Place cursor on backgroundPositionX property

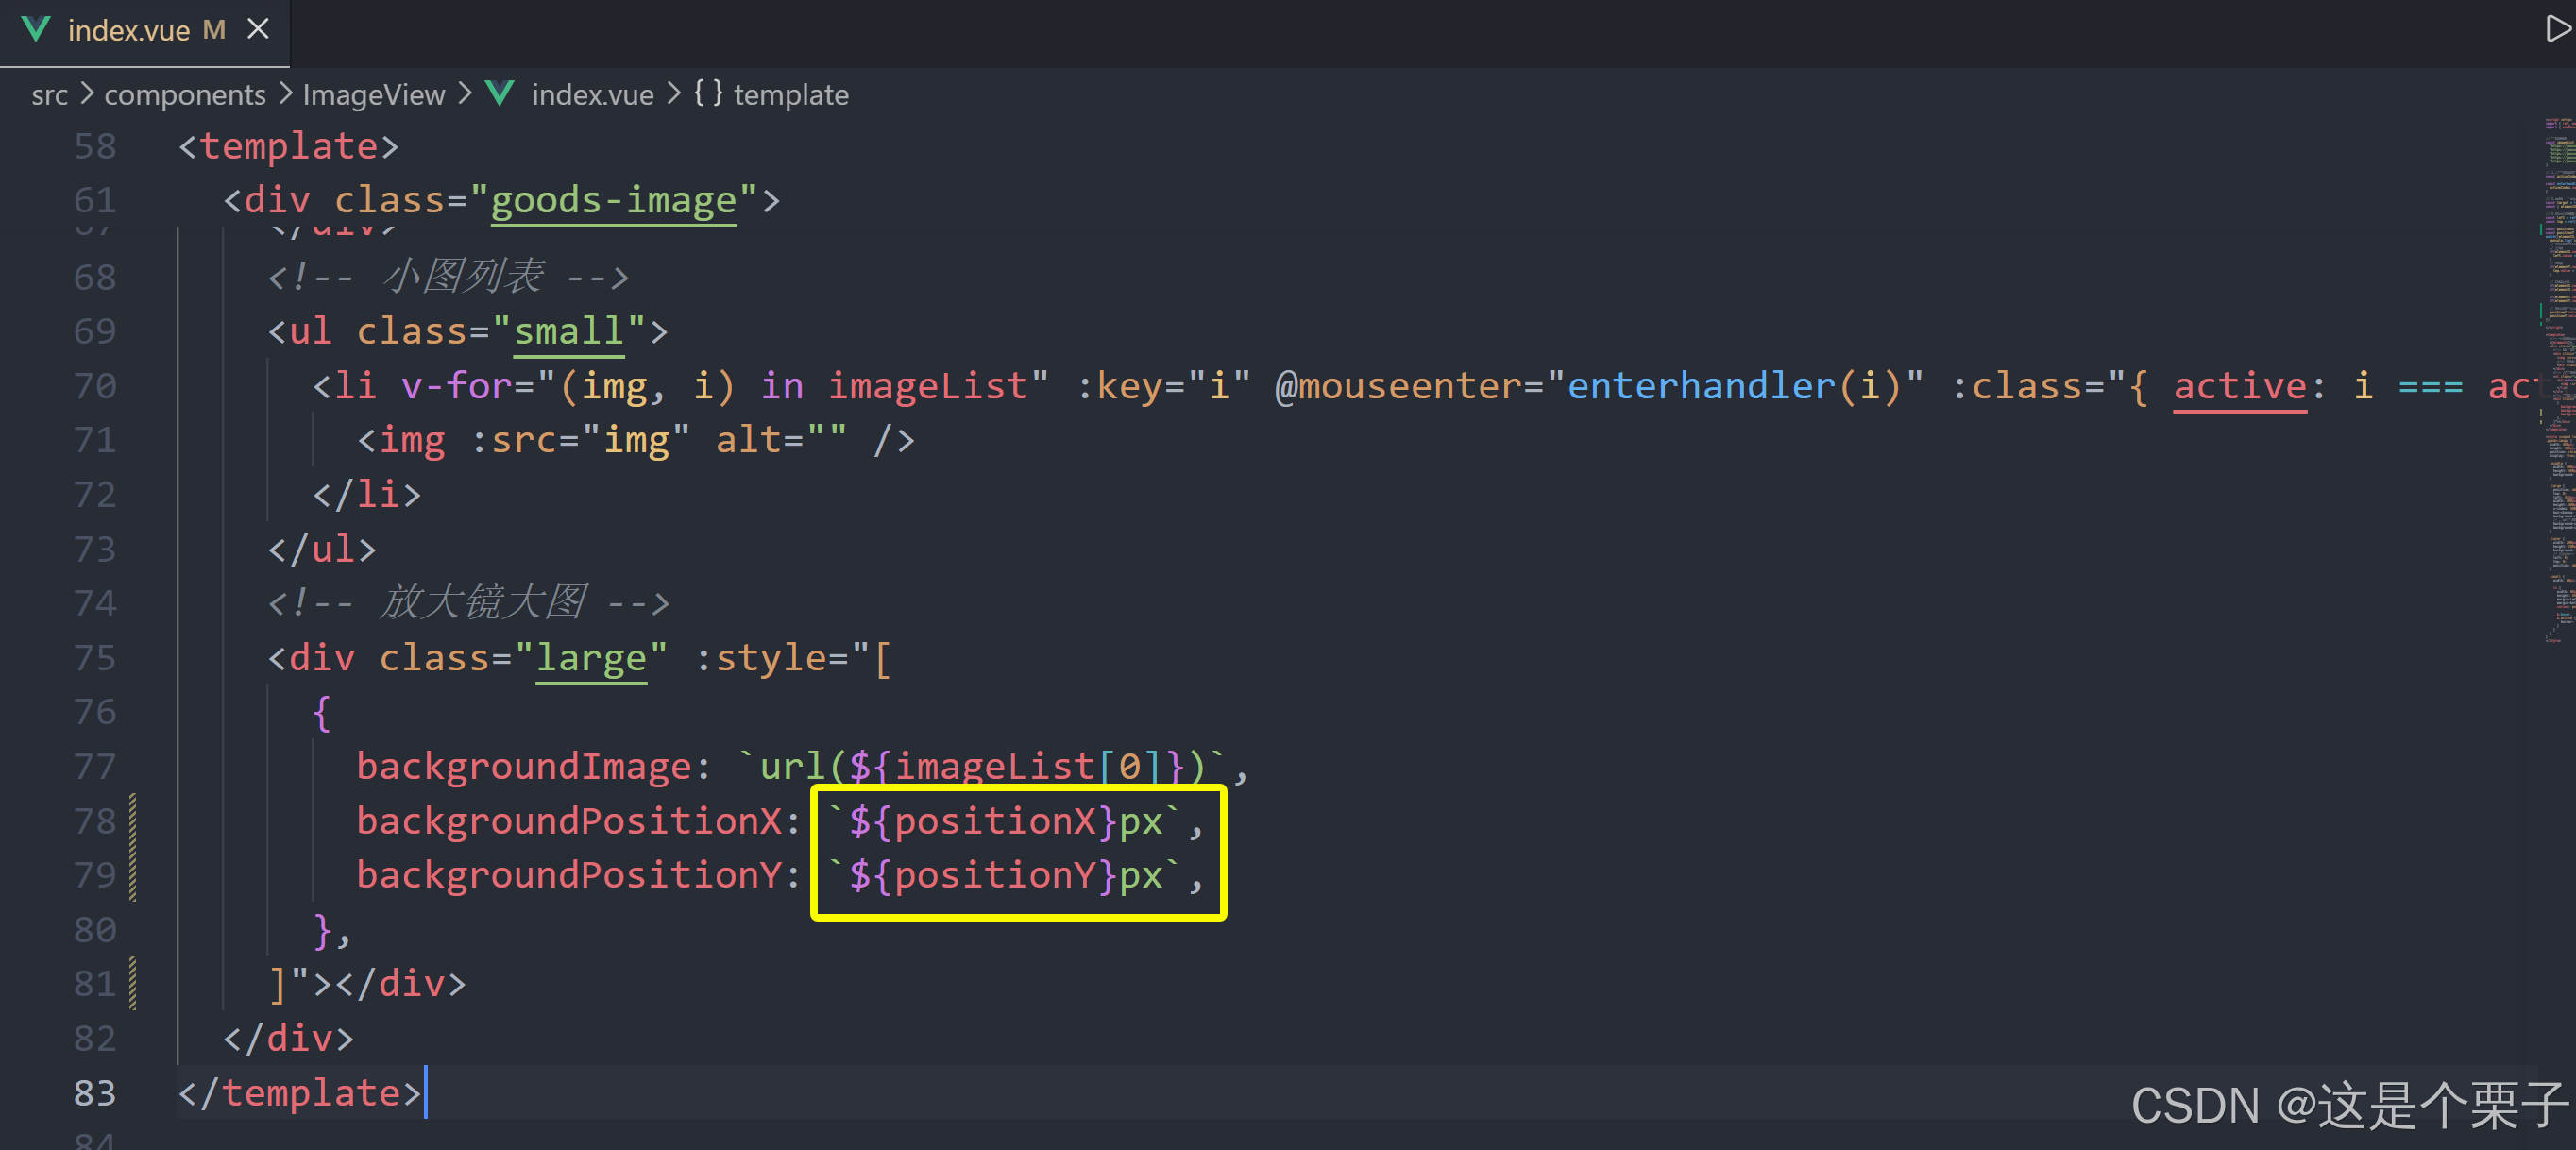(568, 821)
